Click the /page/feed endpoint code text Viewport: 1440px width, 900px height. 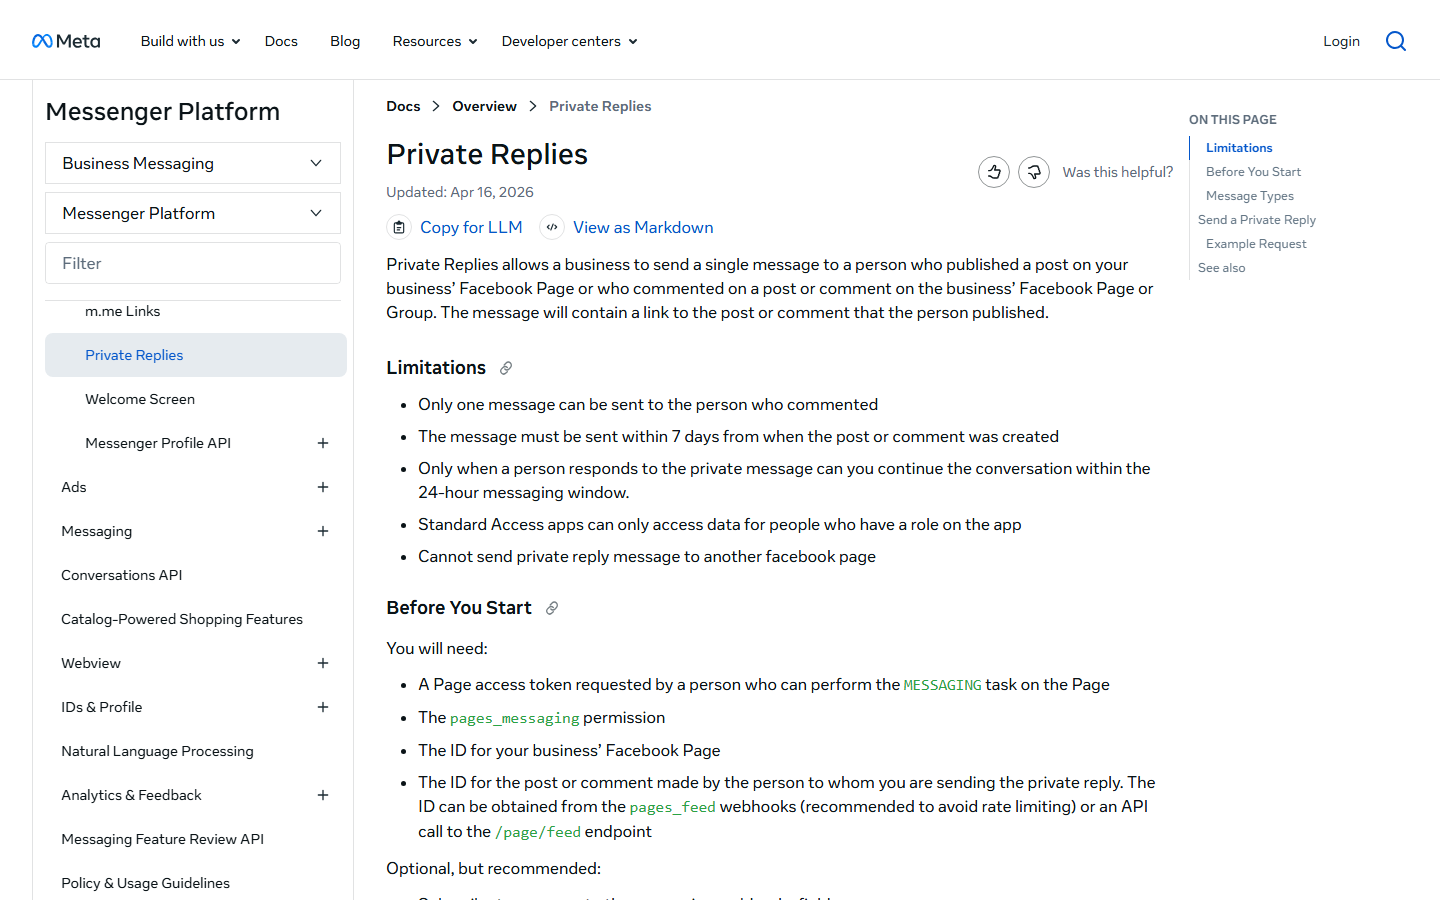pyautogui.click(x=538, y=832)
